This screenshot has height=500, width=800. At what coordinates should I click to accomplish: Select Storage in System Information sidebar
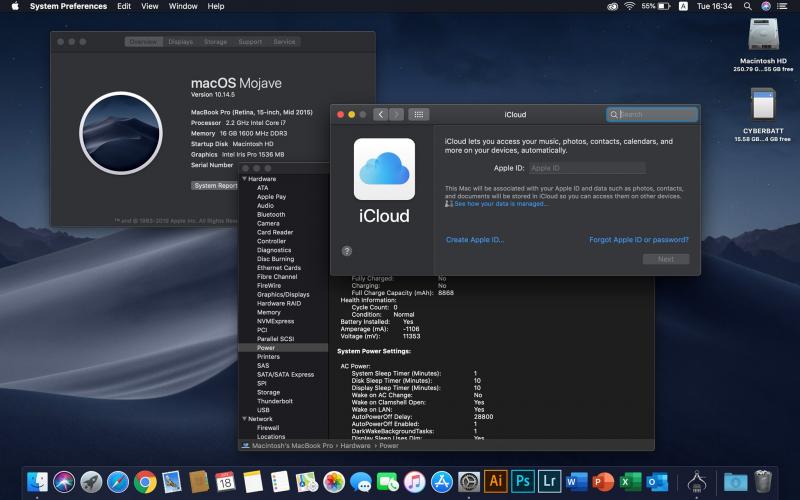[268, 392]
